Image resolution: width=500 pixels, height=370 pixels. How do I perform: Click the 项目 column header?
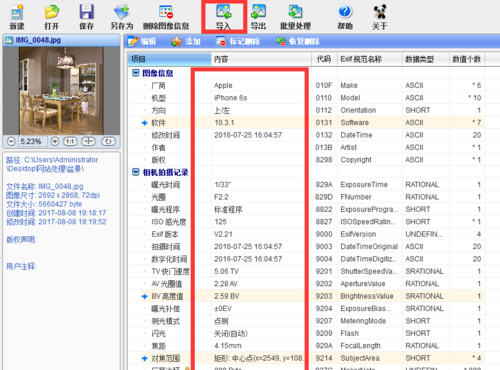point(169,59)
